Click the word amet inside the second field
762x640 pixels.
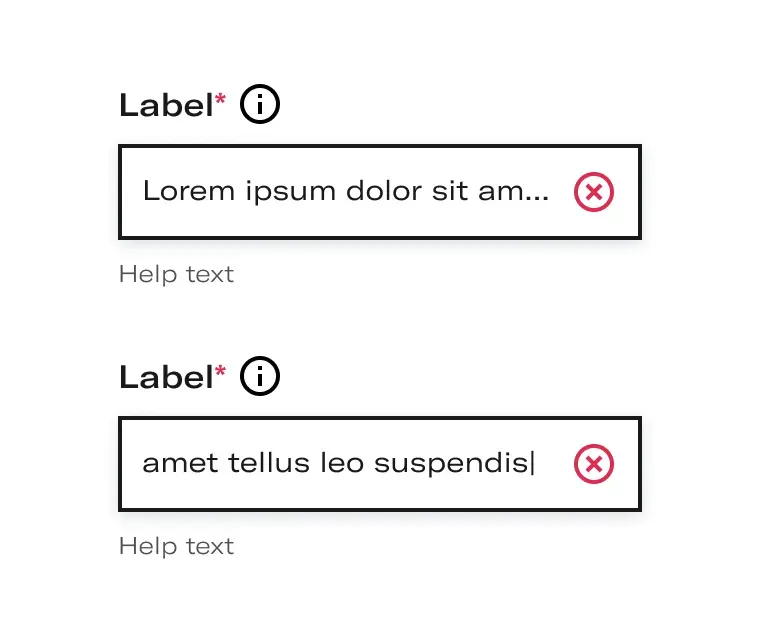(180, 464)
